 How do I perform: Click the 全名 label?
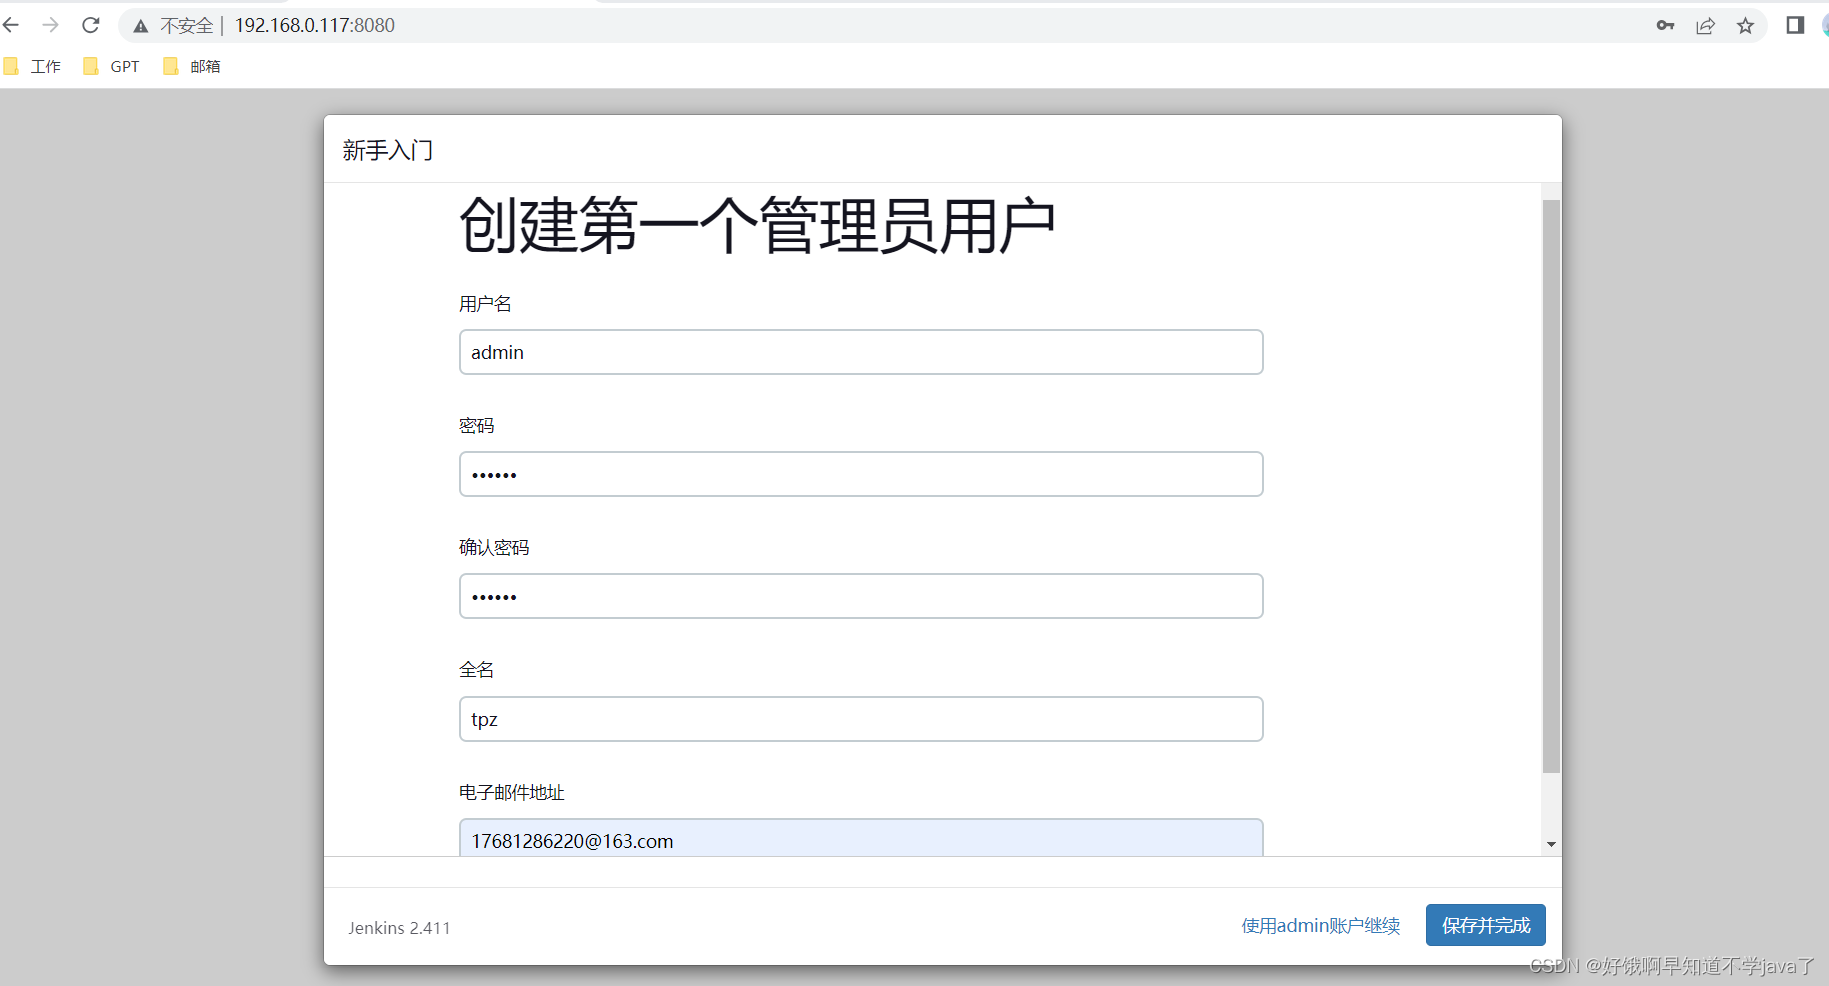(477, 670)
